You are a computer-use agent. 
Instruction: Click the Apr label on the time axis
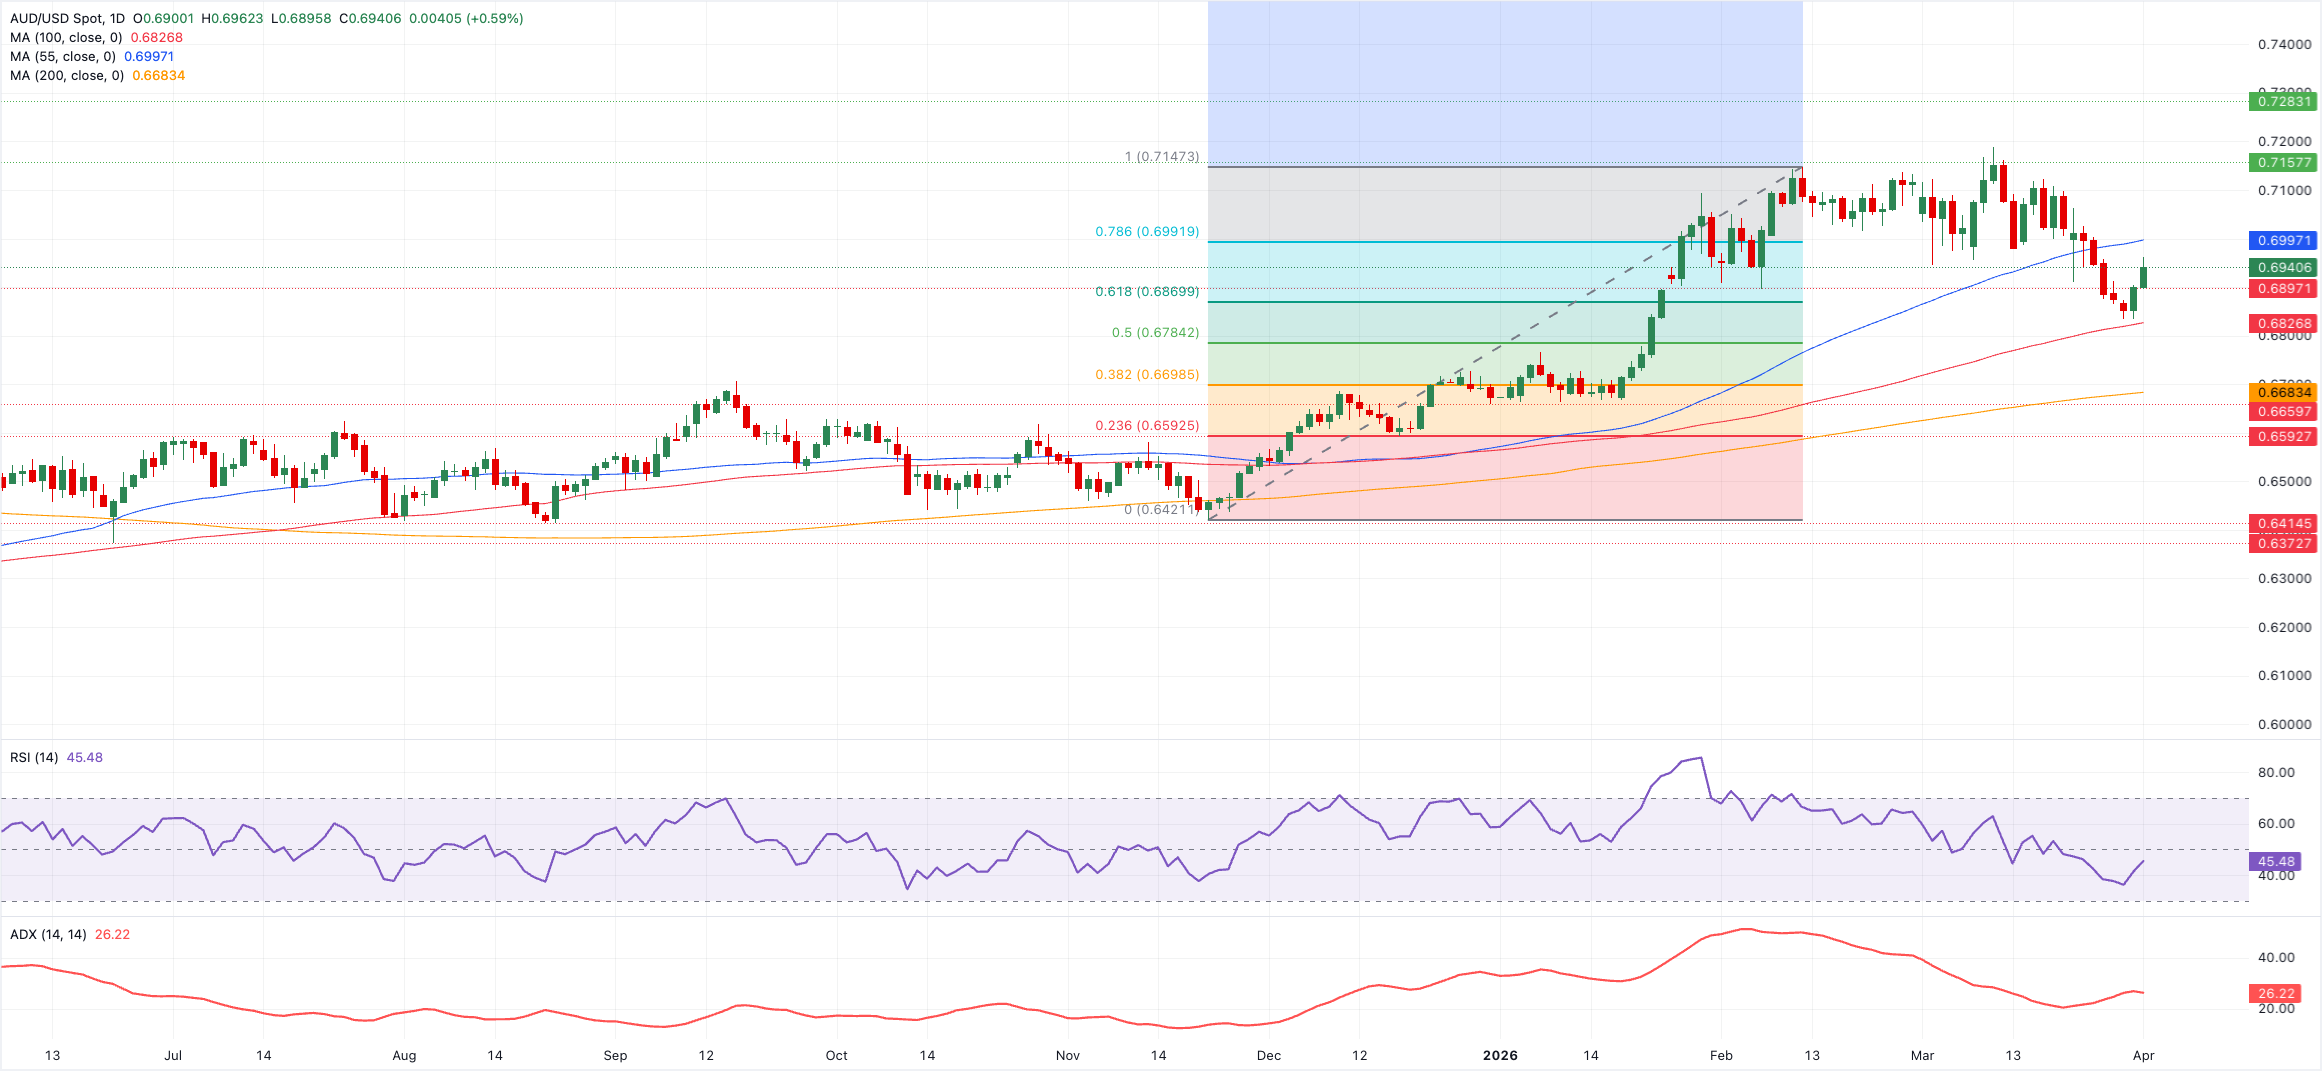pos(2144,1055)
